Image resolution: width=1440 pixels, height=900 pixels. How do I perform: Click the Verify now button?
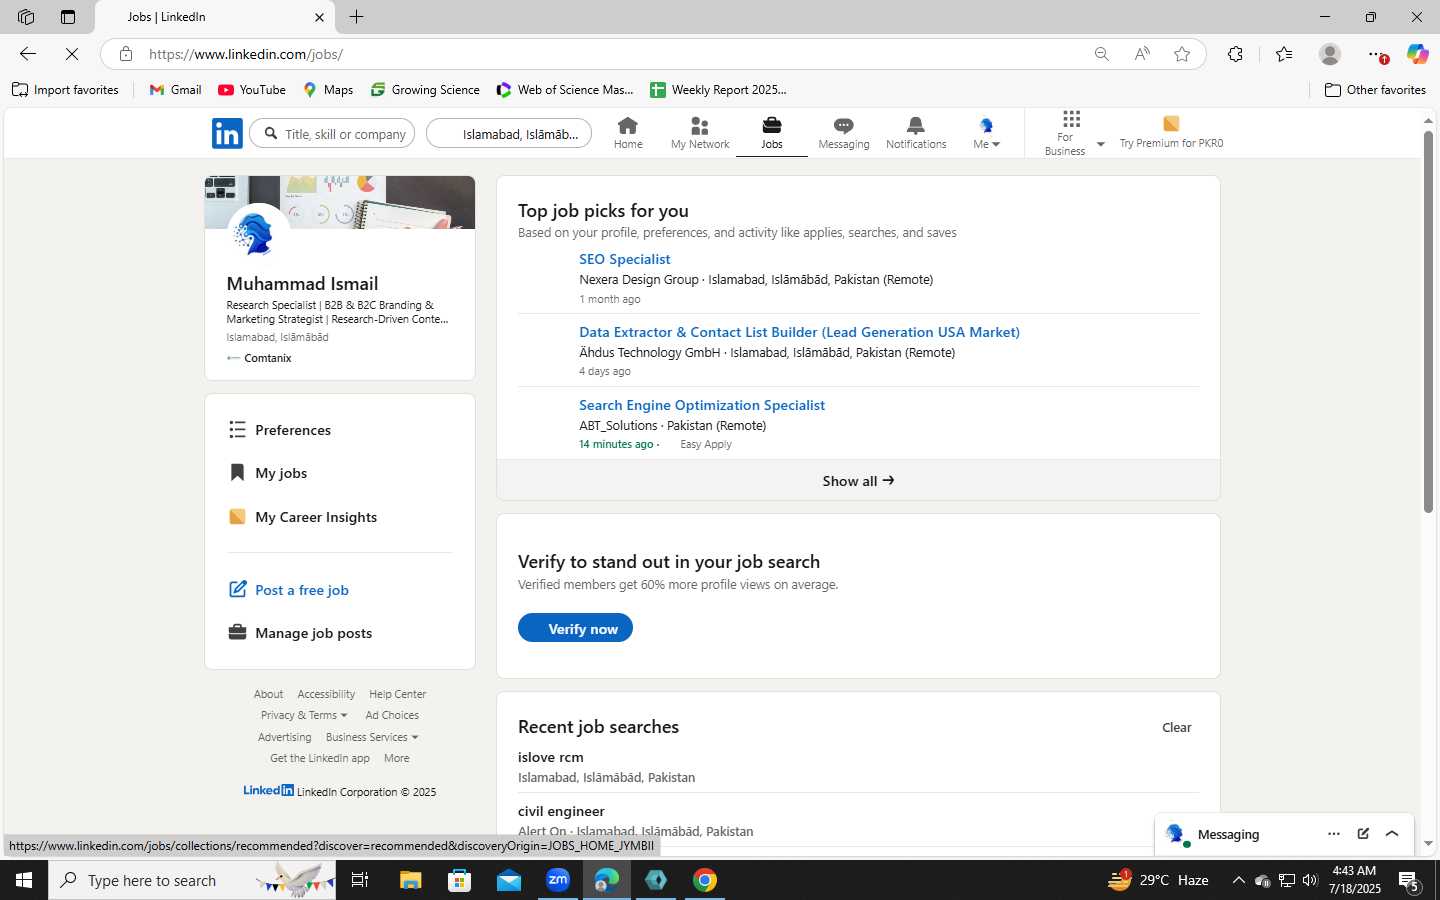click(575, 628)
